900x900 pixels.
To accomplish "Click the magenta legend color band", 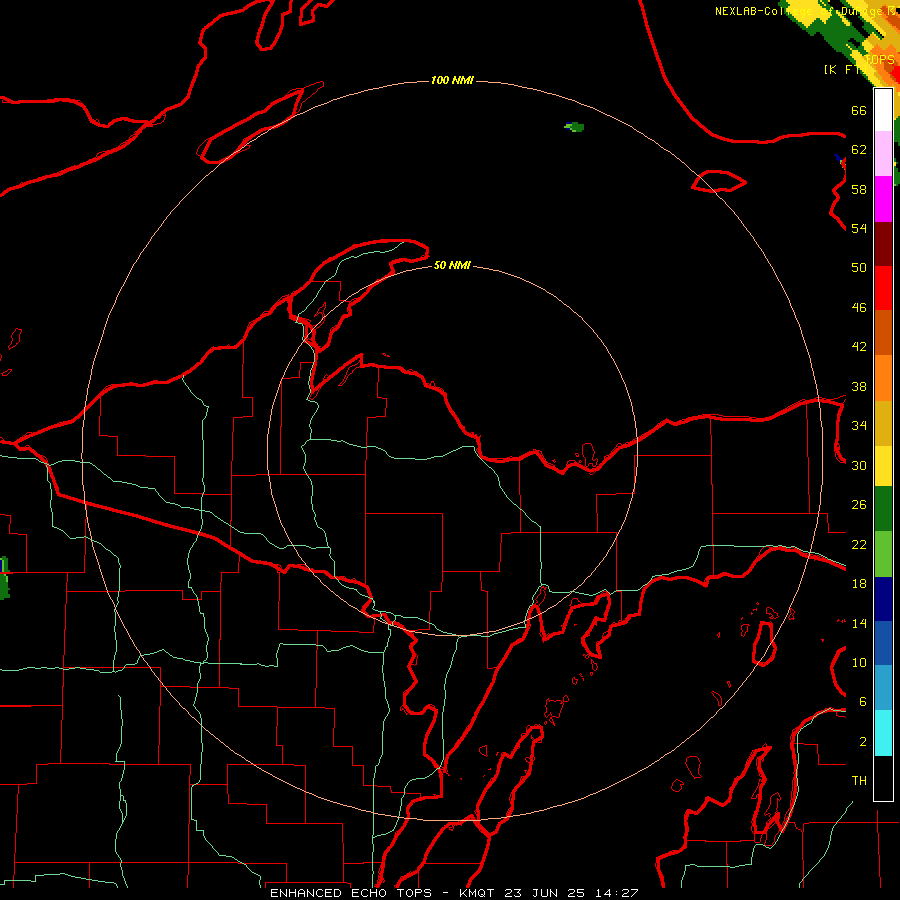I will (x=883, y=199).
